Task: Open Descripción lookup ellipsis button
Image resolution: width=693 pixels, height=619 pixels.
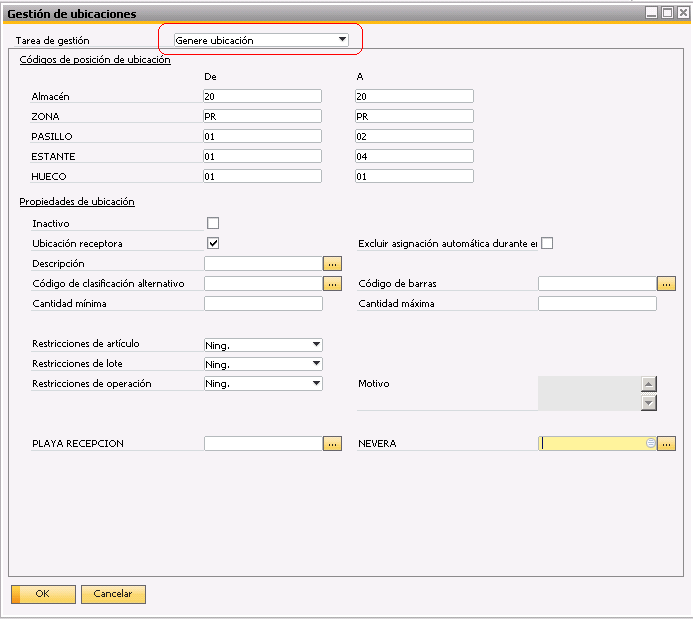Action: tap(332, 264)
